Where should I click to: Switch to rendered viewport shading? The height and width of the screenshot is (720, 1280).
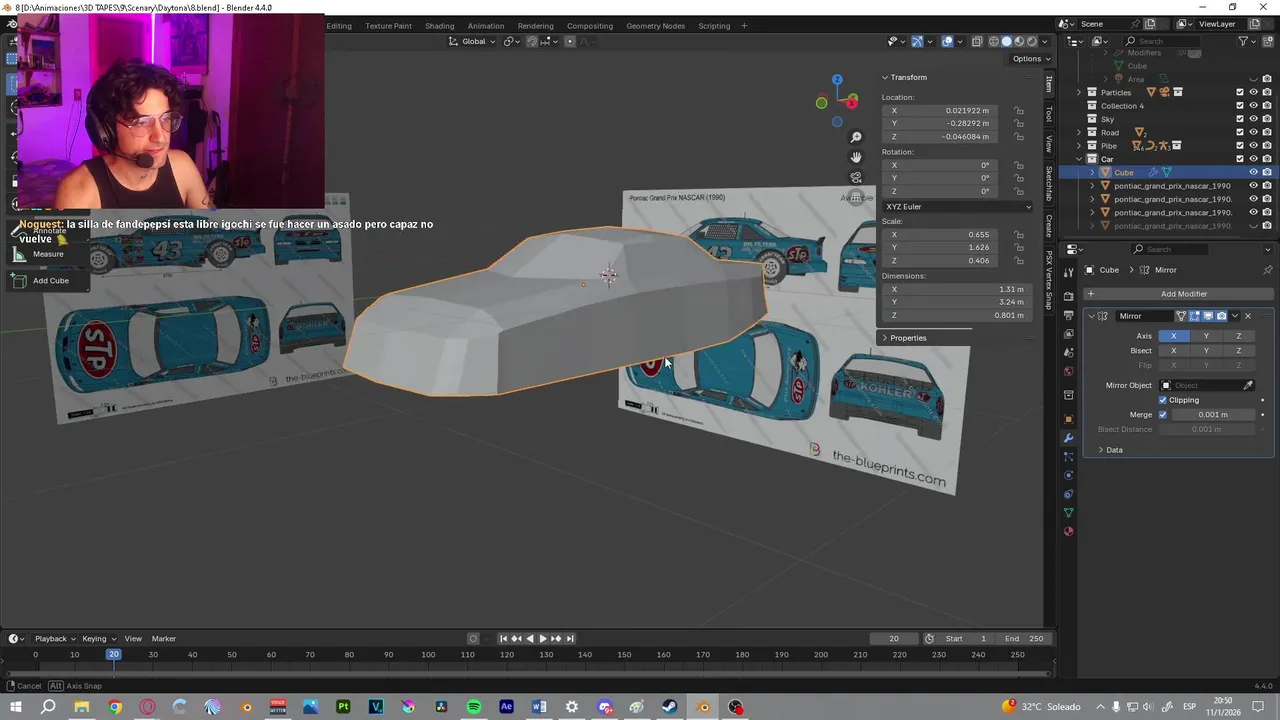(x=1033, y=41)
